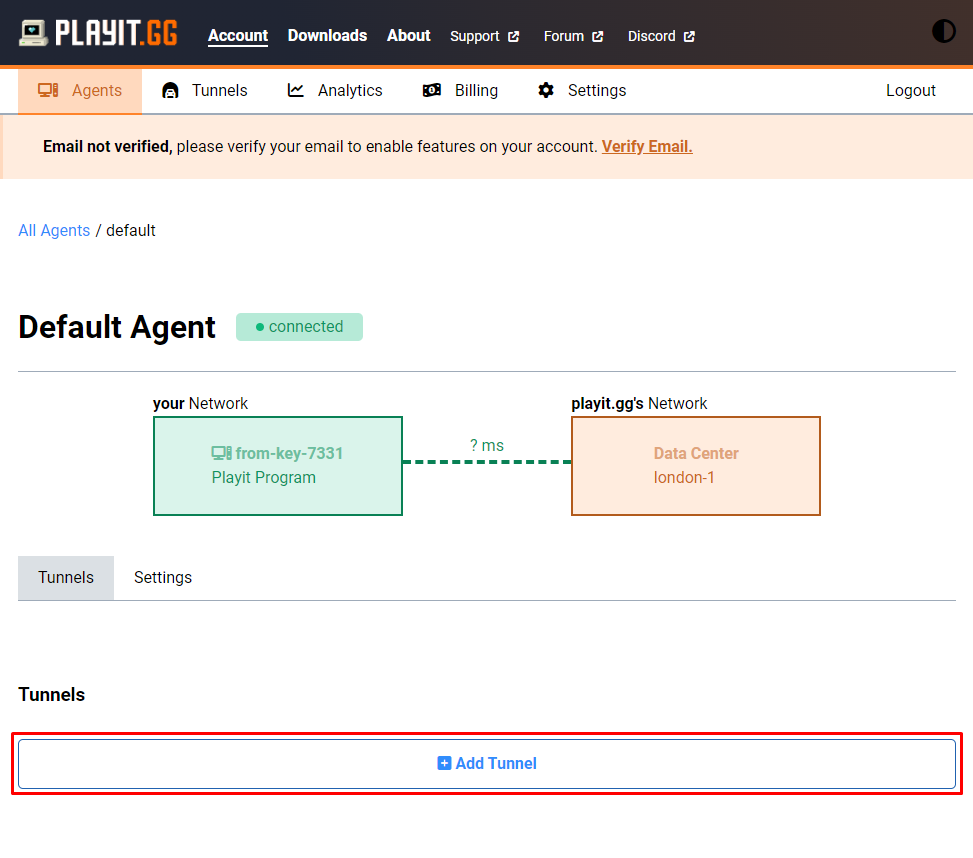Click the Billing money icon
This screenshot has height=858, width=973.
pyautogui.click(x=432, y=90)
